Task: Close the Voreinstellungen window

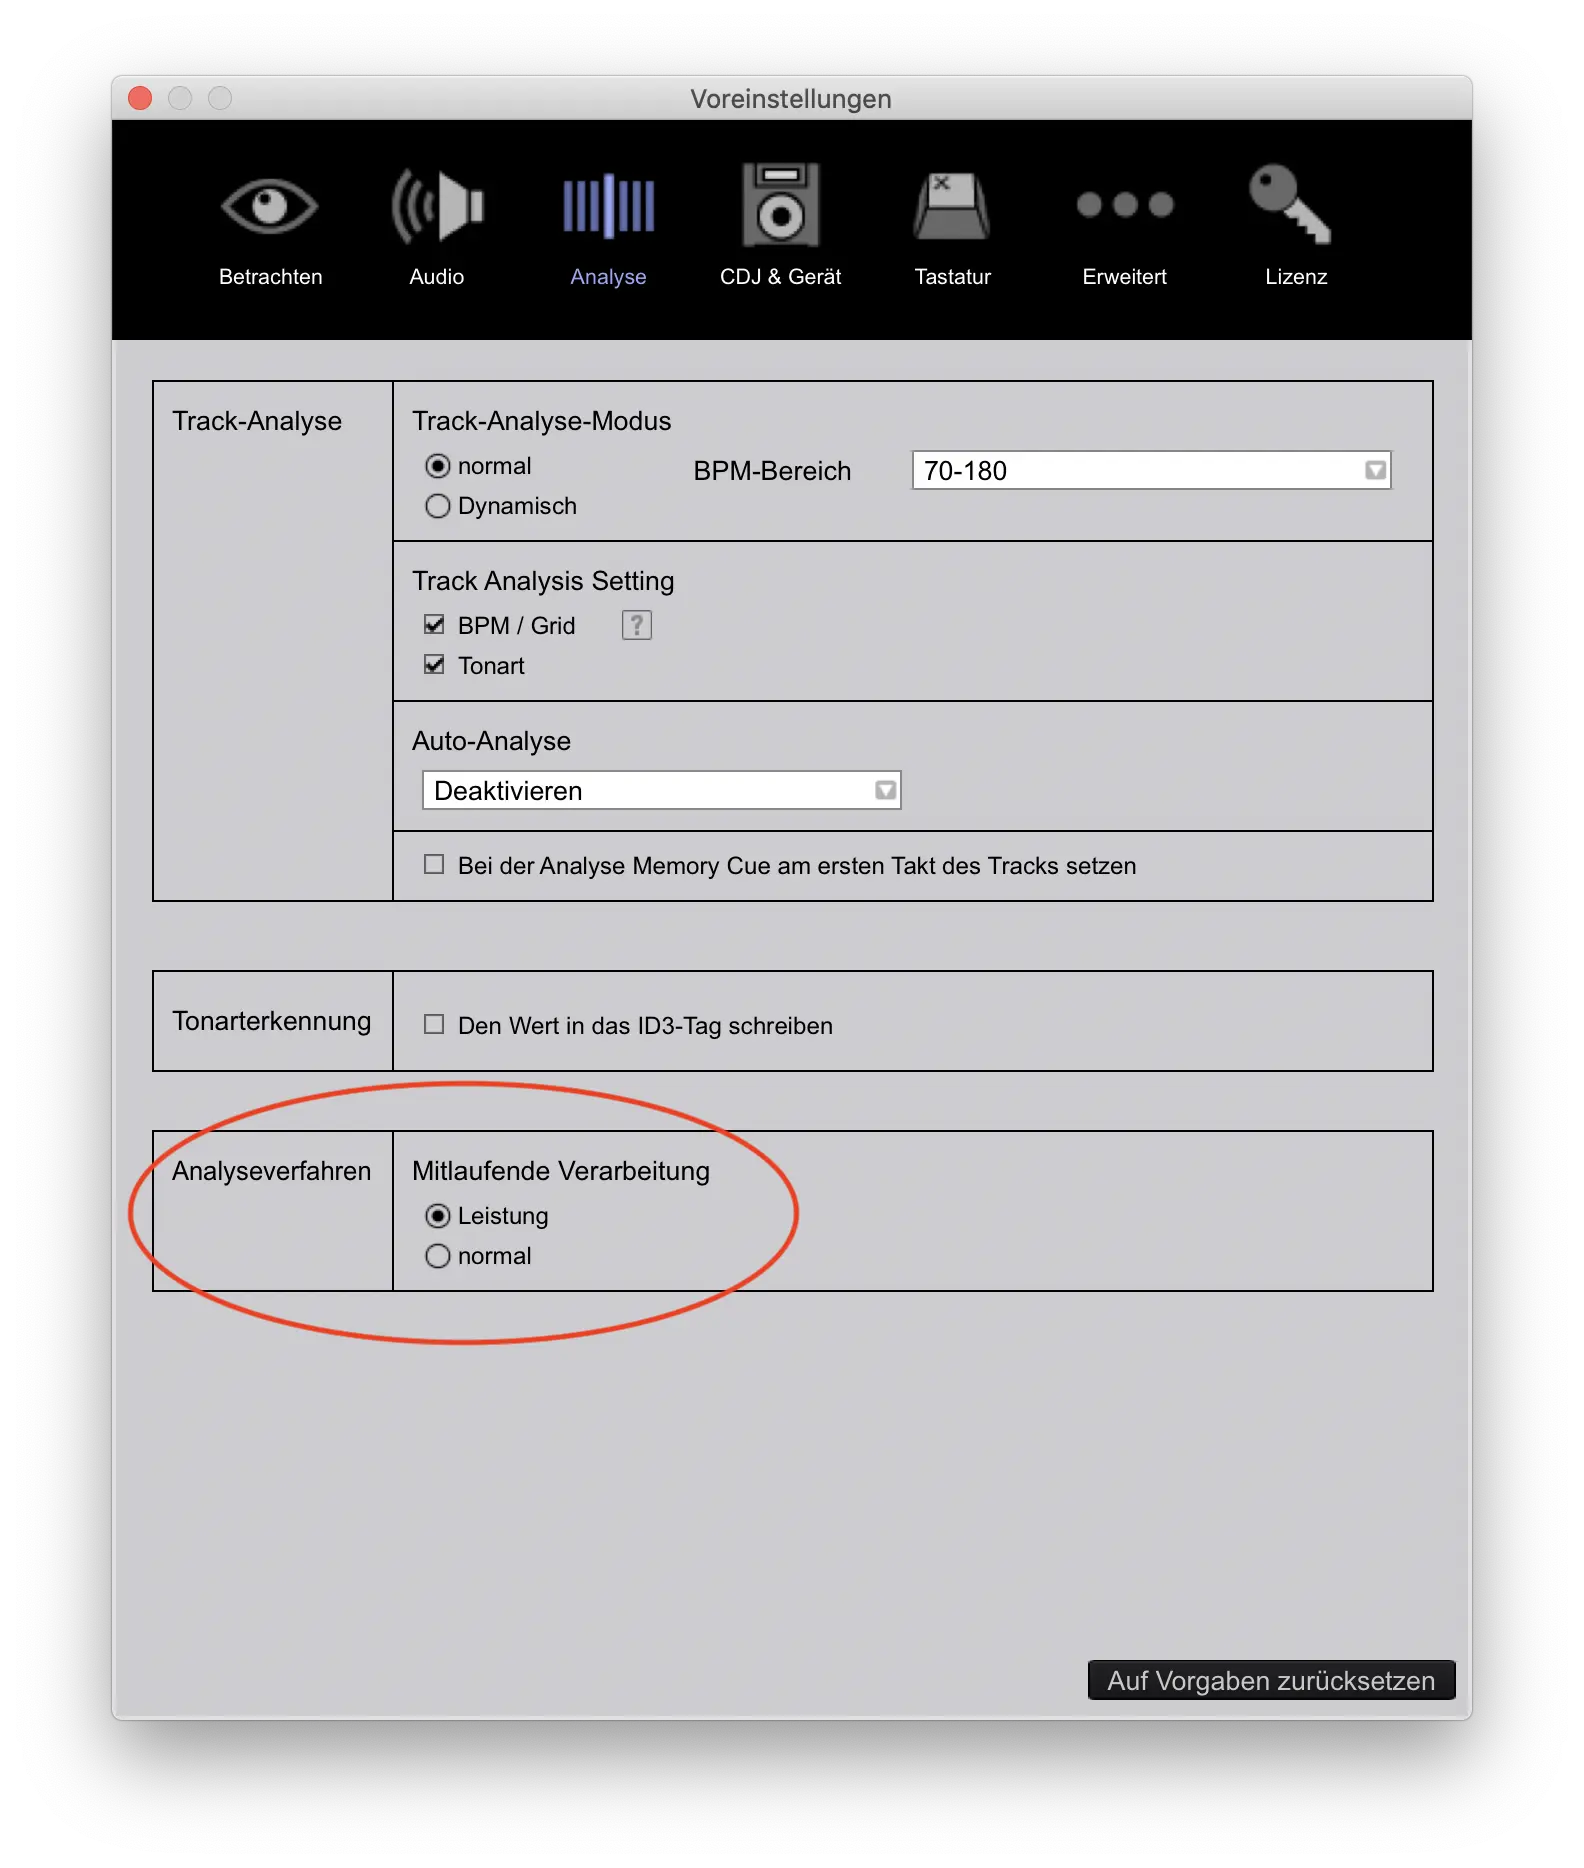Action: coord(140,98)
